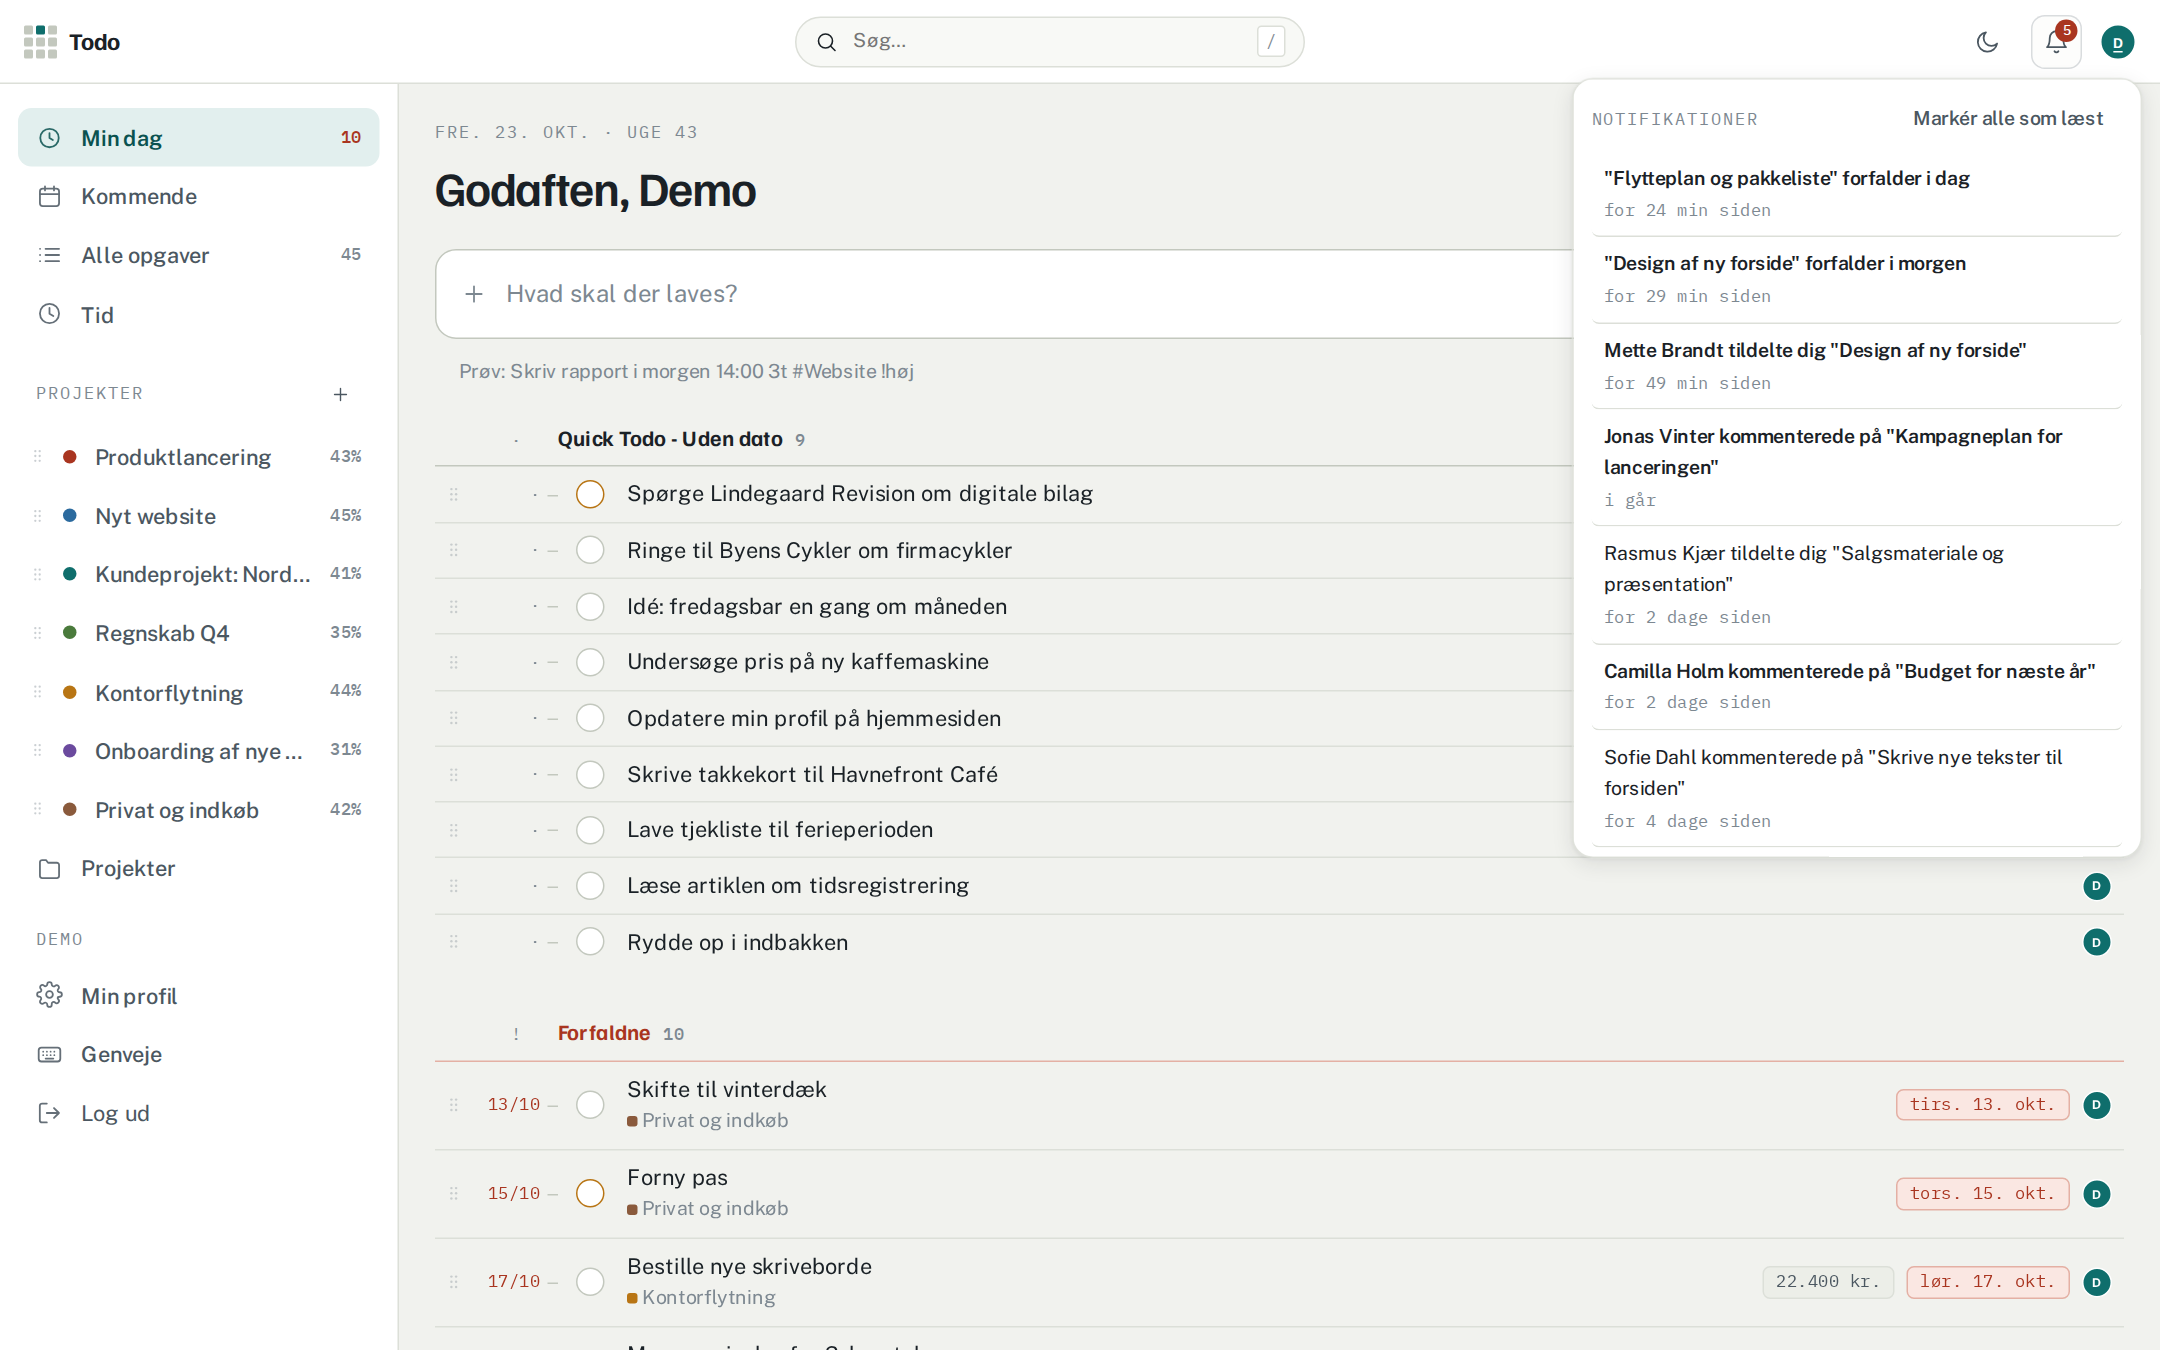Open the notifications bell icon

tap(2056, 42)
